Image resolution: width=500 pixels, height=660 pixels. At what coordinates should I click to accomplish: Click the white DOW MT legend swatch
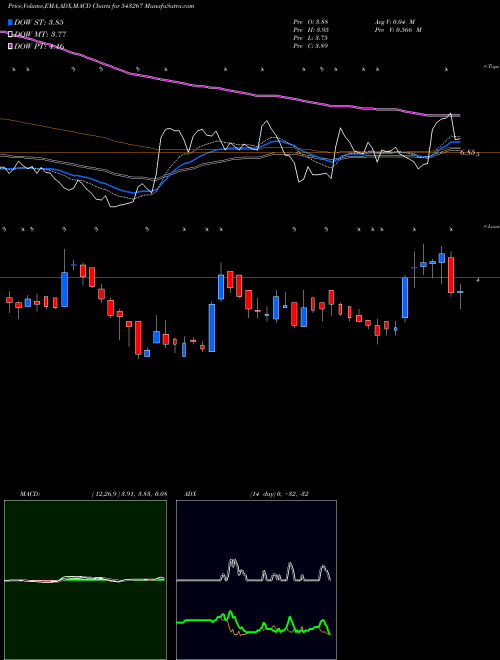pyautogui.click(x=10, y=34)
